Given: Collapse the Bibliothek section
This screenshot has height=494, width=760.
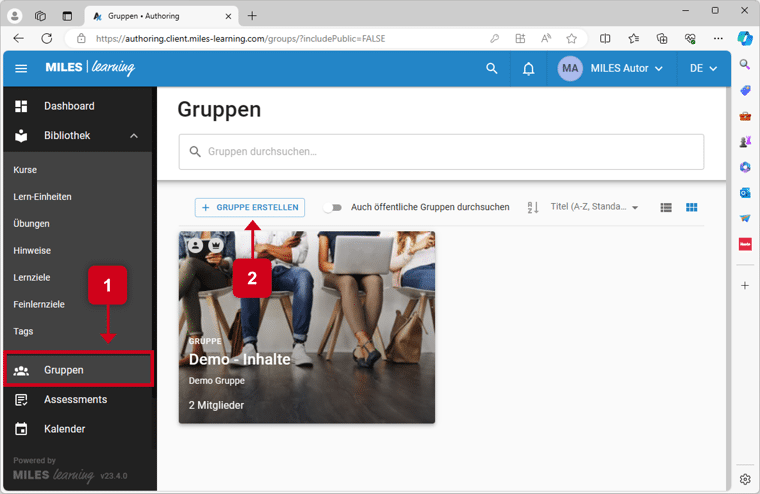Looking at the screenshot, I should pos(134,136).
